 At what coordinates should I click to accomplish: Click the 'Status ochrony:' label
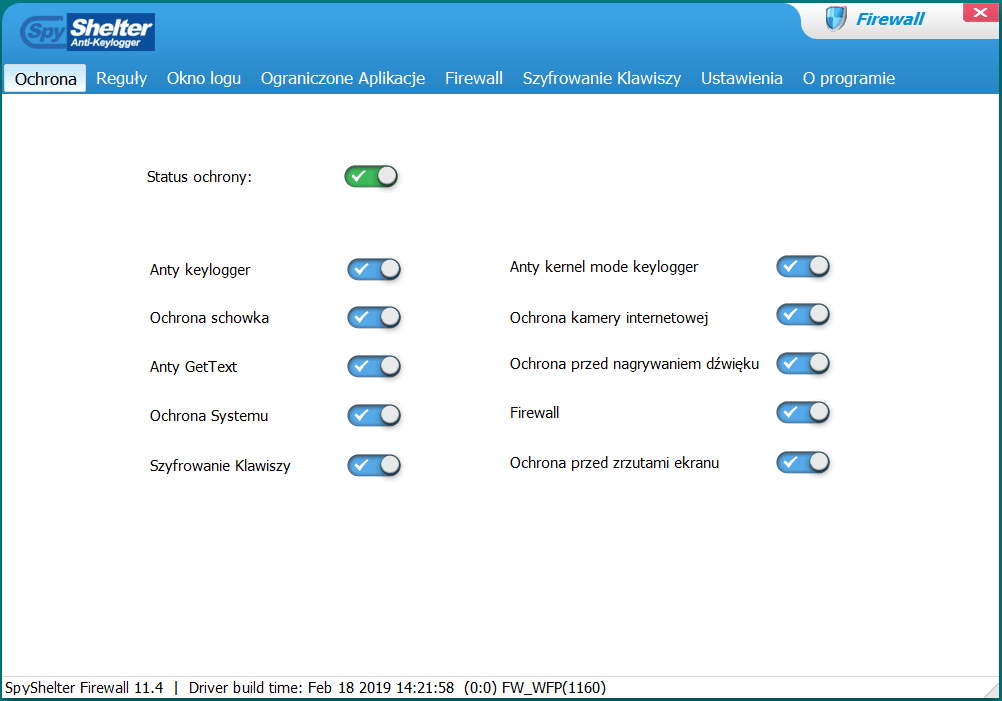[x=199, y=177]
